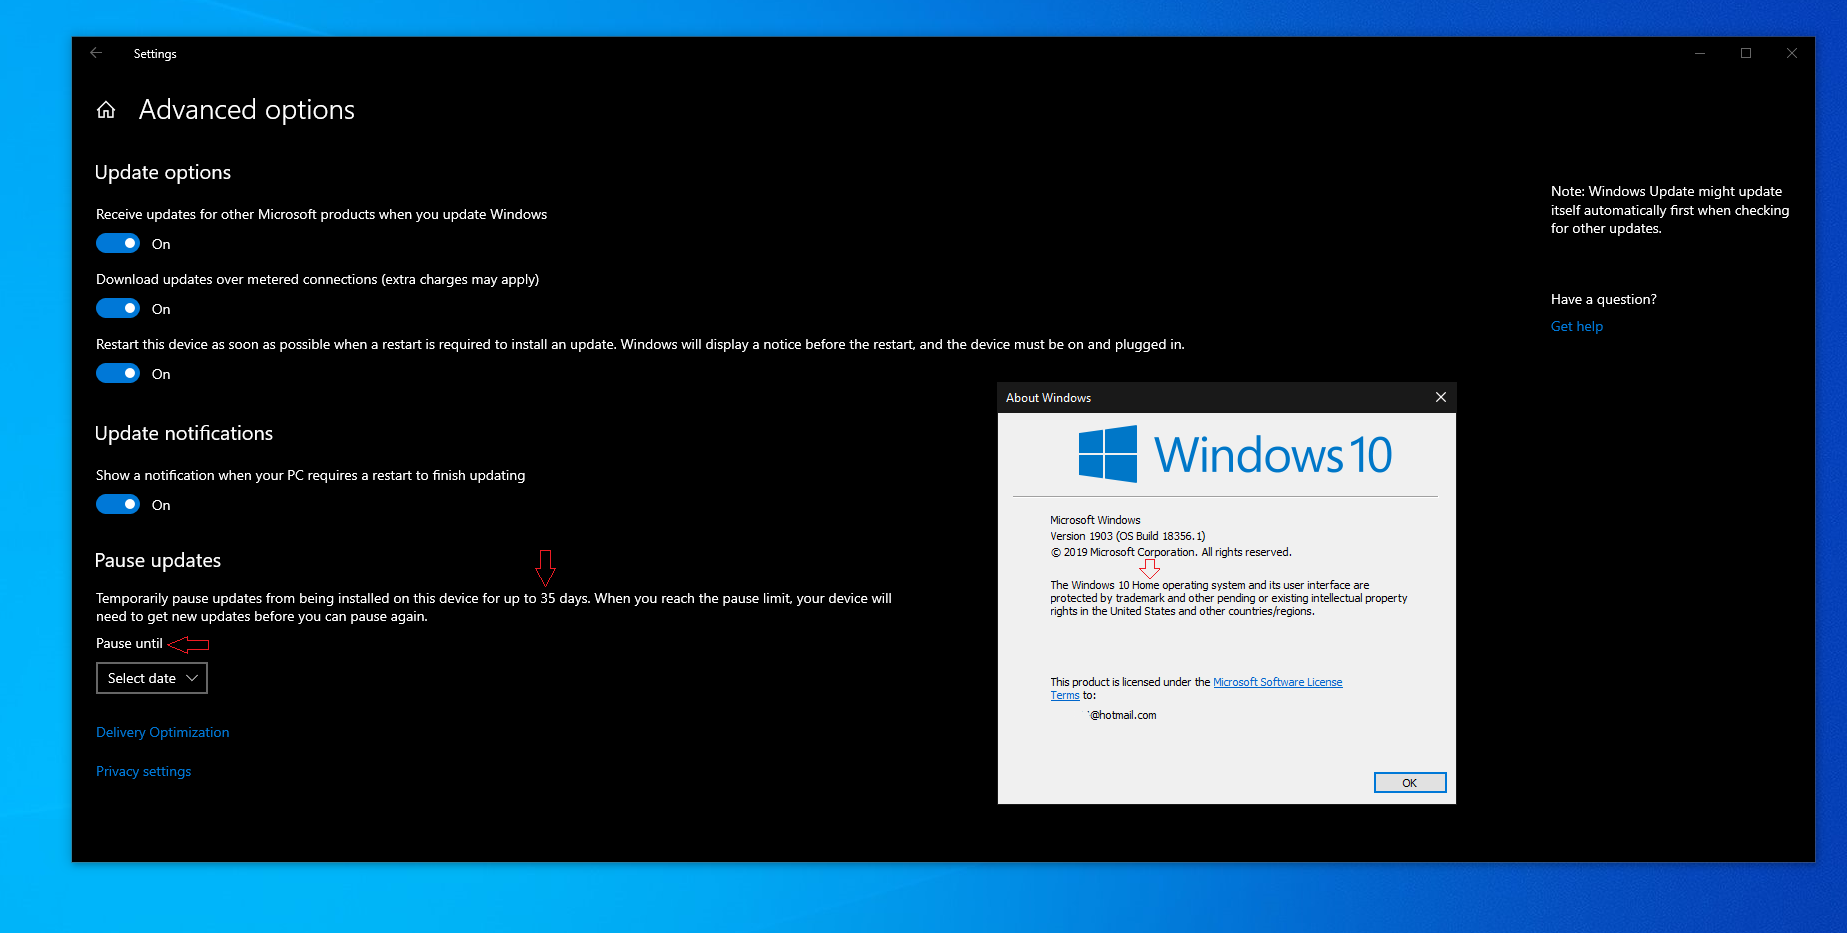The image size is (1847, 933).
Task: Minimize the Settings window
Action: pyautogui.click(x=1700, y=53)
